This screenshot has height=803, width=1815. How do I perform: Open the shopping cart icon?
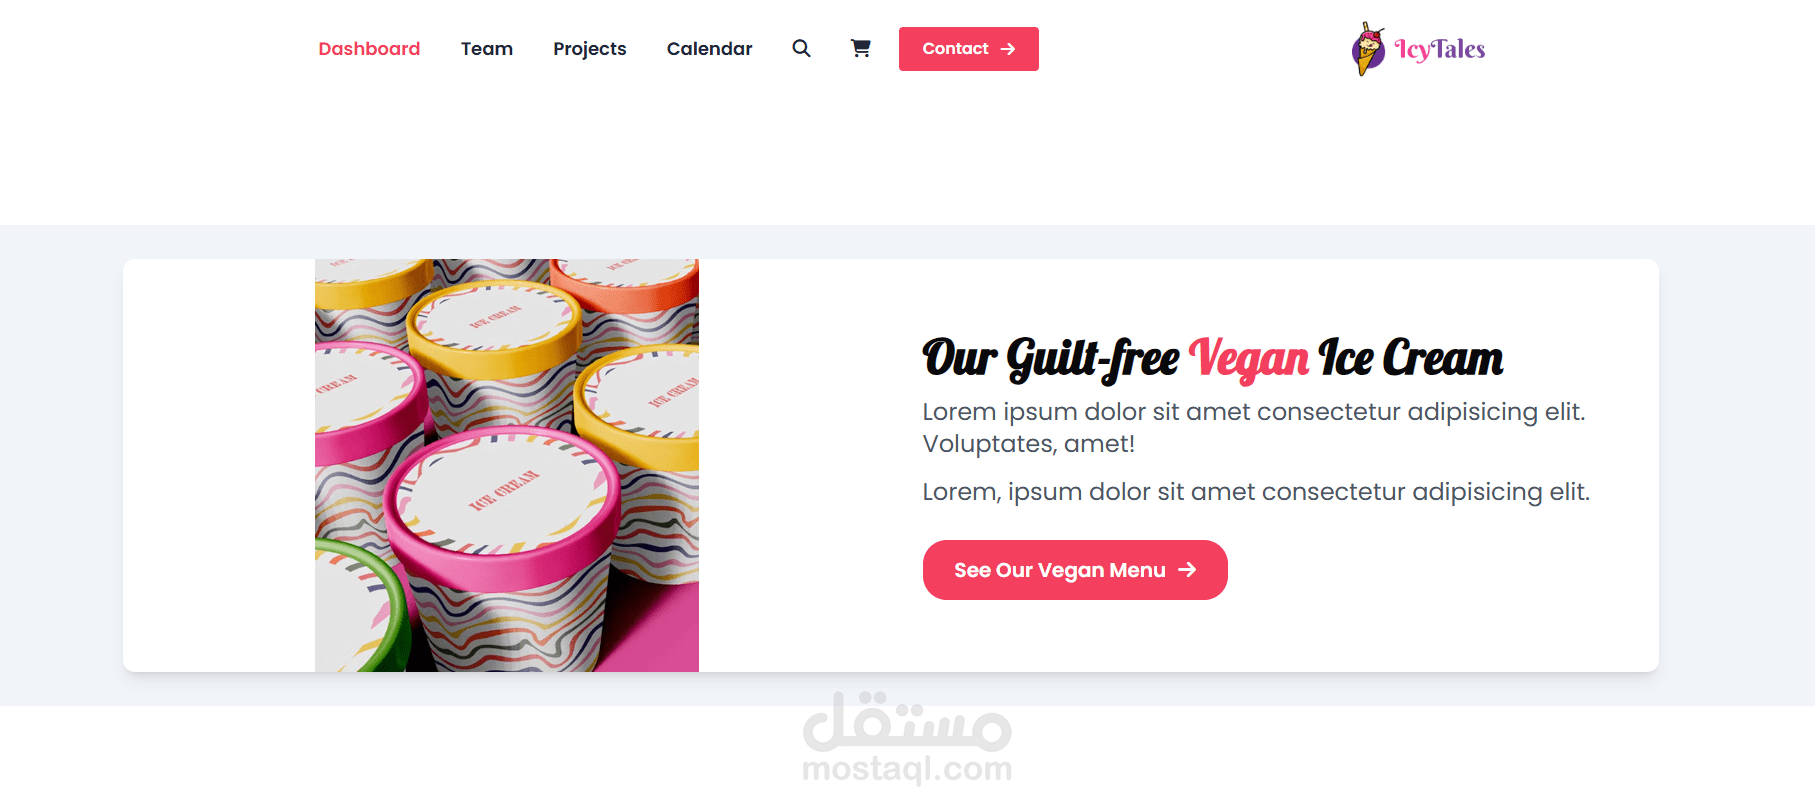click(x=860, y=48)
